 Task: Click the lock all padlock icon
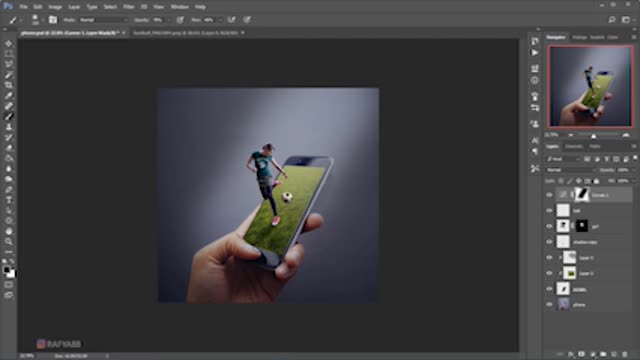click(x=596, y=181)
